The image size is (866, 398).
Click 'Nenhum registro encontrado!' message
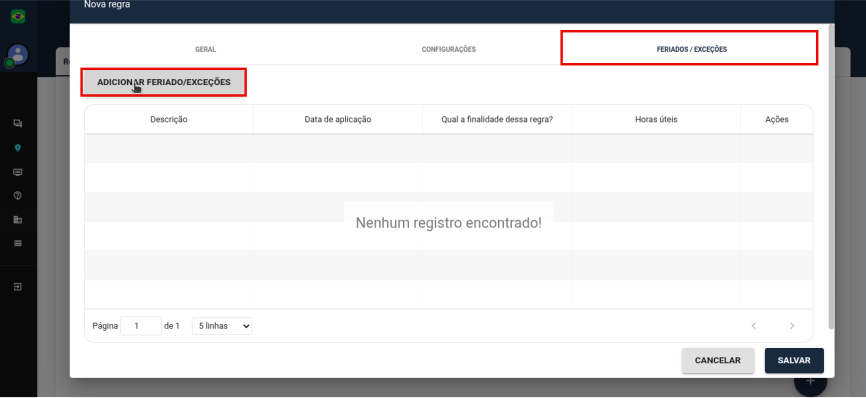[x=448, y=223]
